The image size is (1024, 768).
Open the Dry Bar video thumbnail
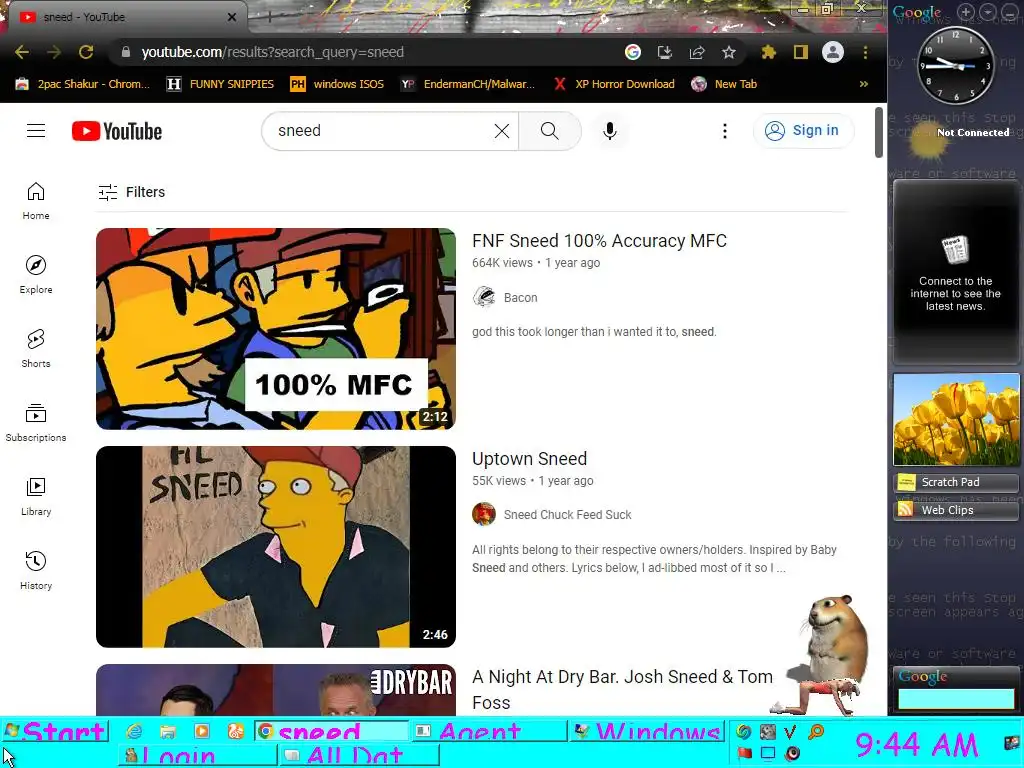(276, 690)
